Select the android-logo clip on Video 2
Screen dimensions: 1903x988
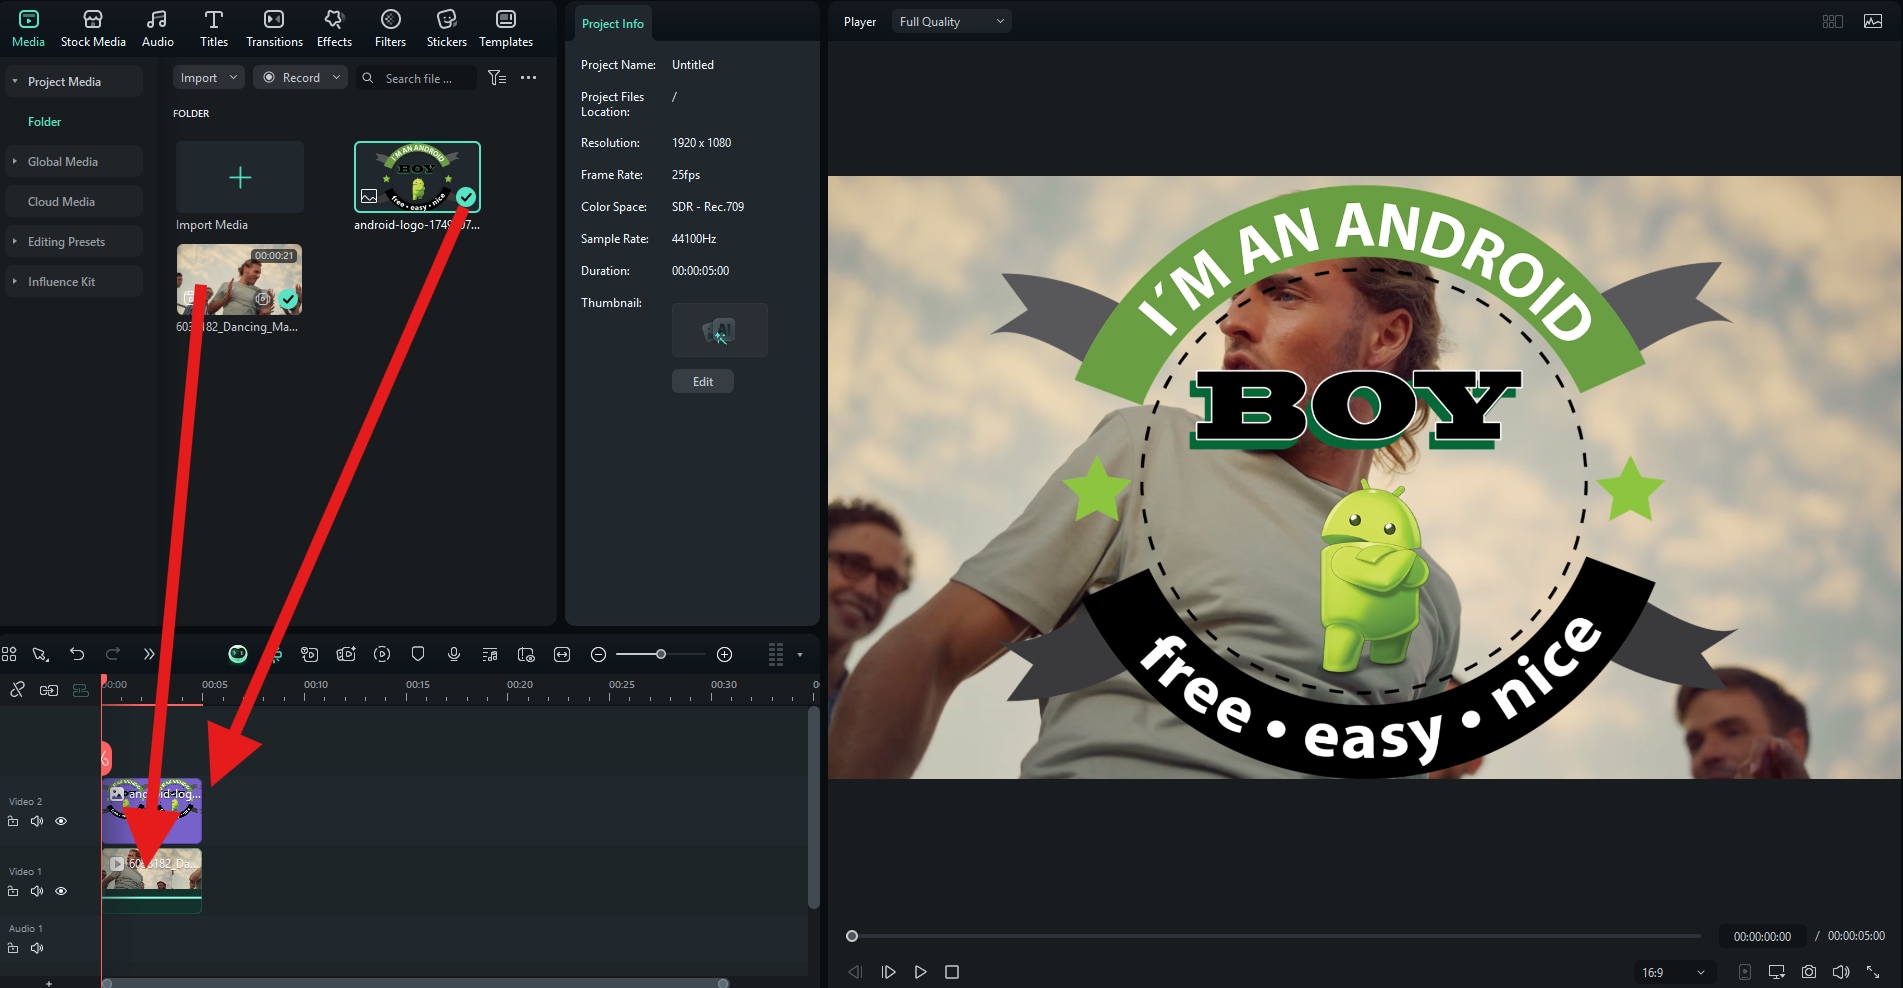coord(152,810)
